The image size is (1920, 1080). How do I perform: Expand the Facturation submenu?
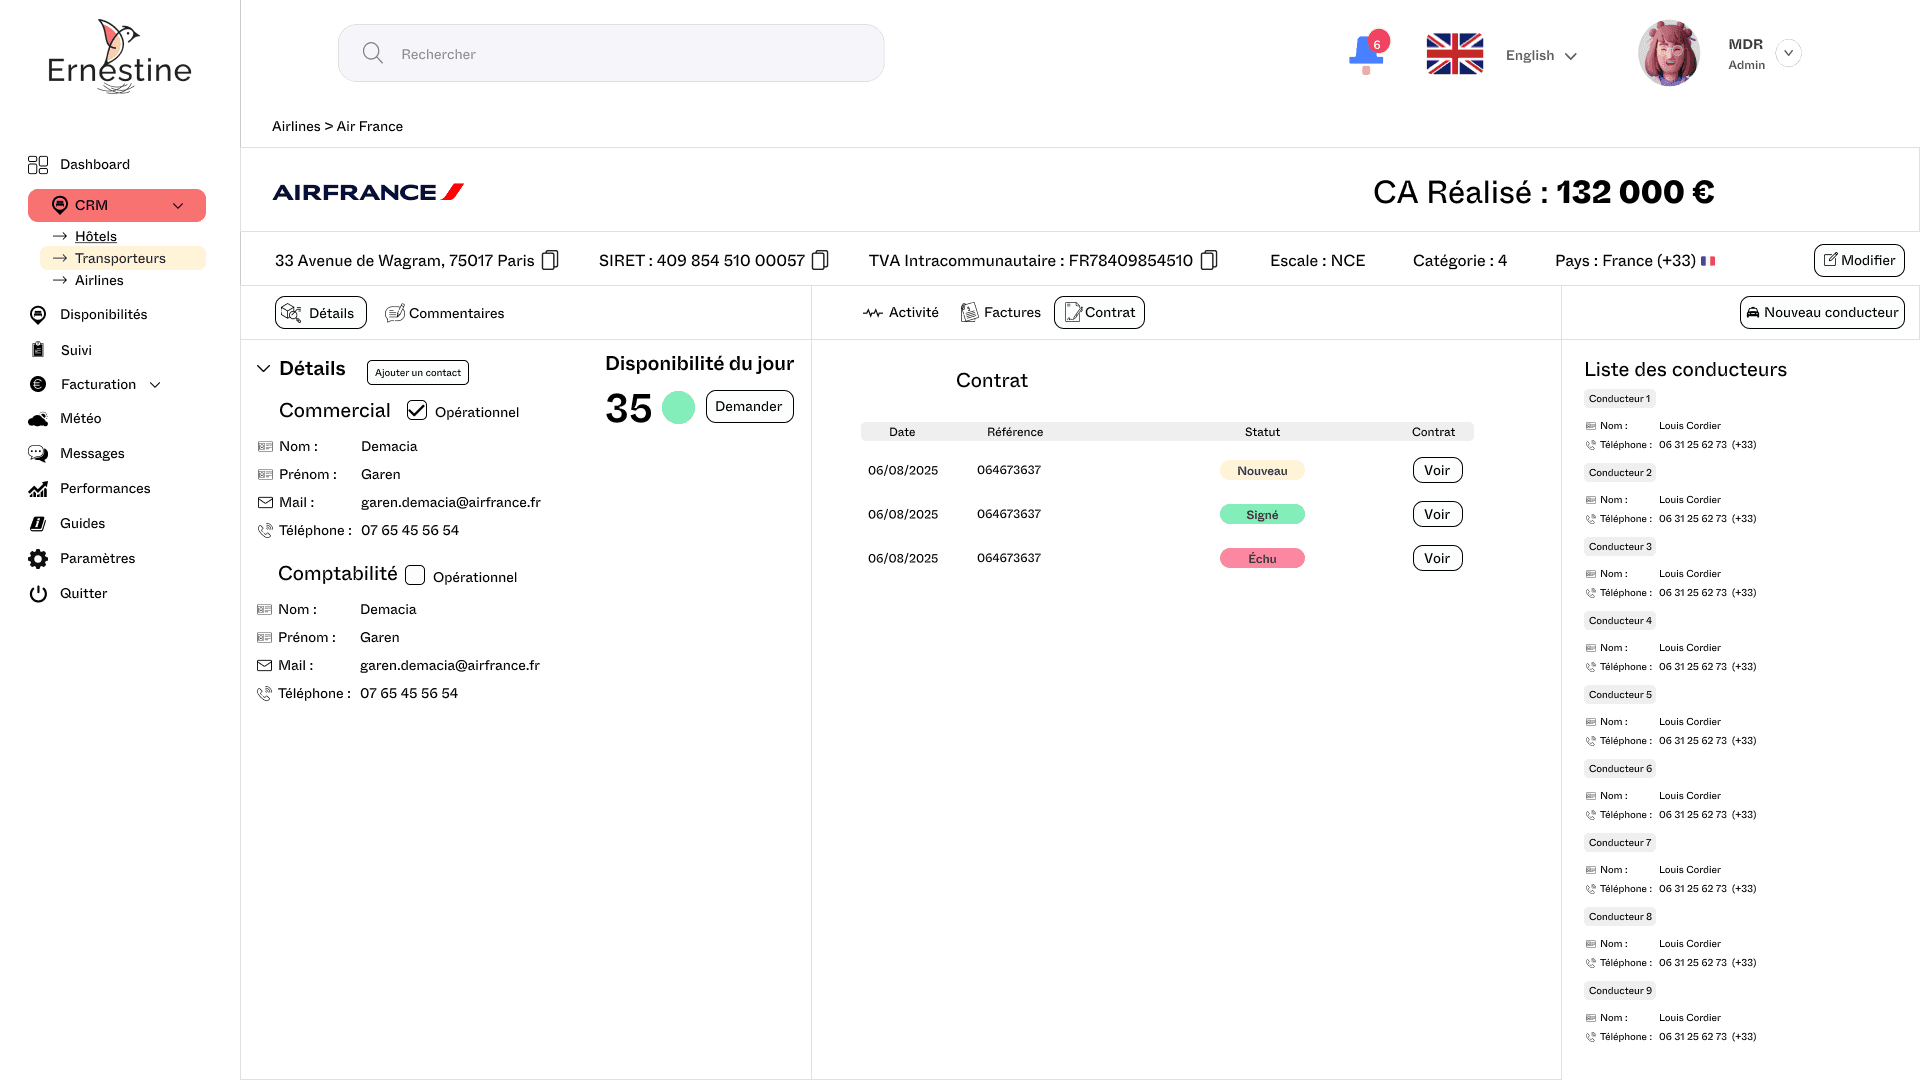155,385
